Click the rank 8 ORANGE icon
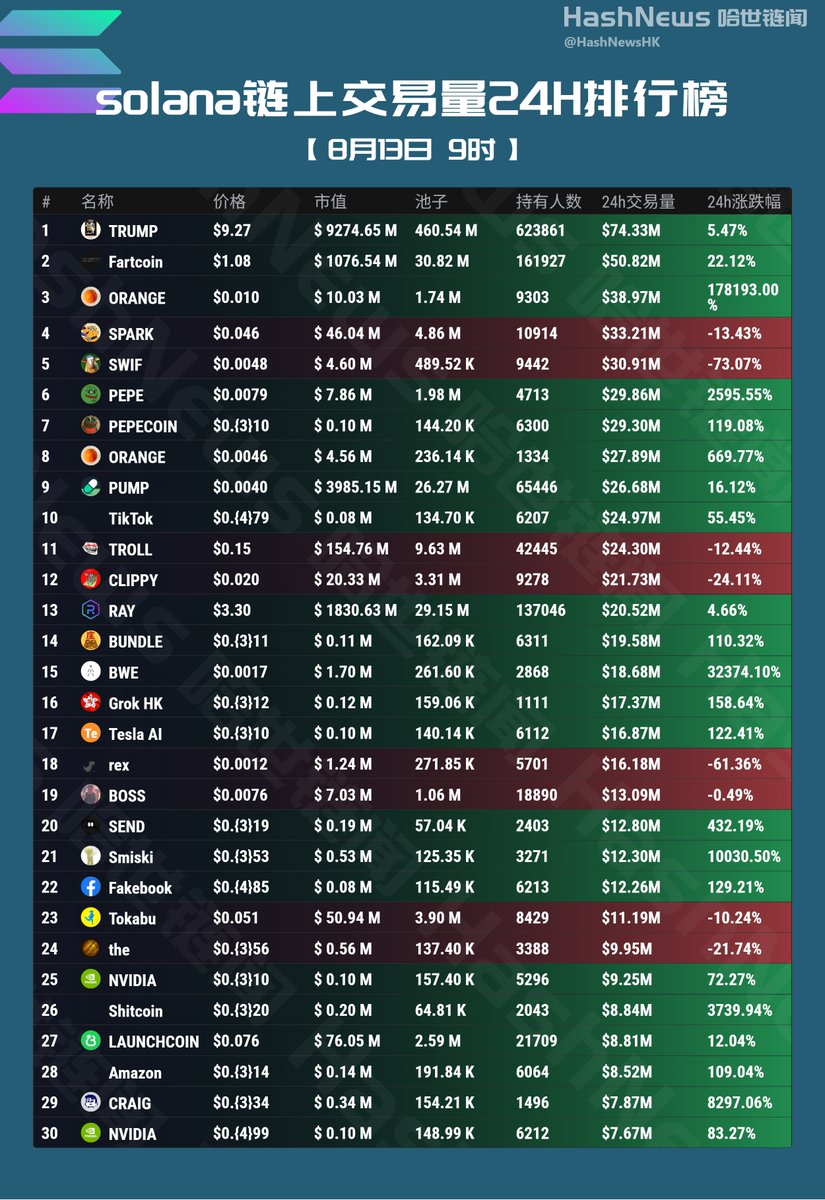Image resolution: width=825 pixels, height=1200 pixels. pyautogui.click(x=91, y=456)
